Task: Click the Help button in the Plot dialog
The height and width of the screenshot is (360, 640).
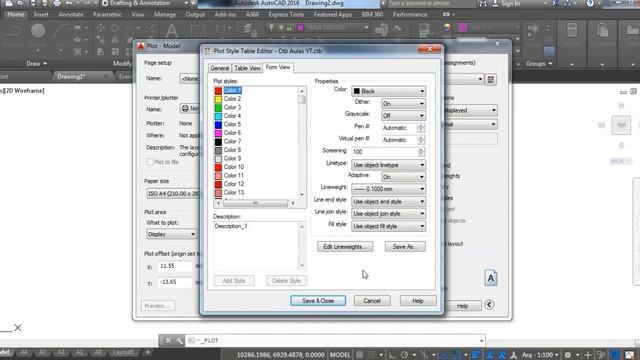Action: point(462,306)
